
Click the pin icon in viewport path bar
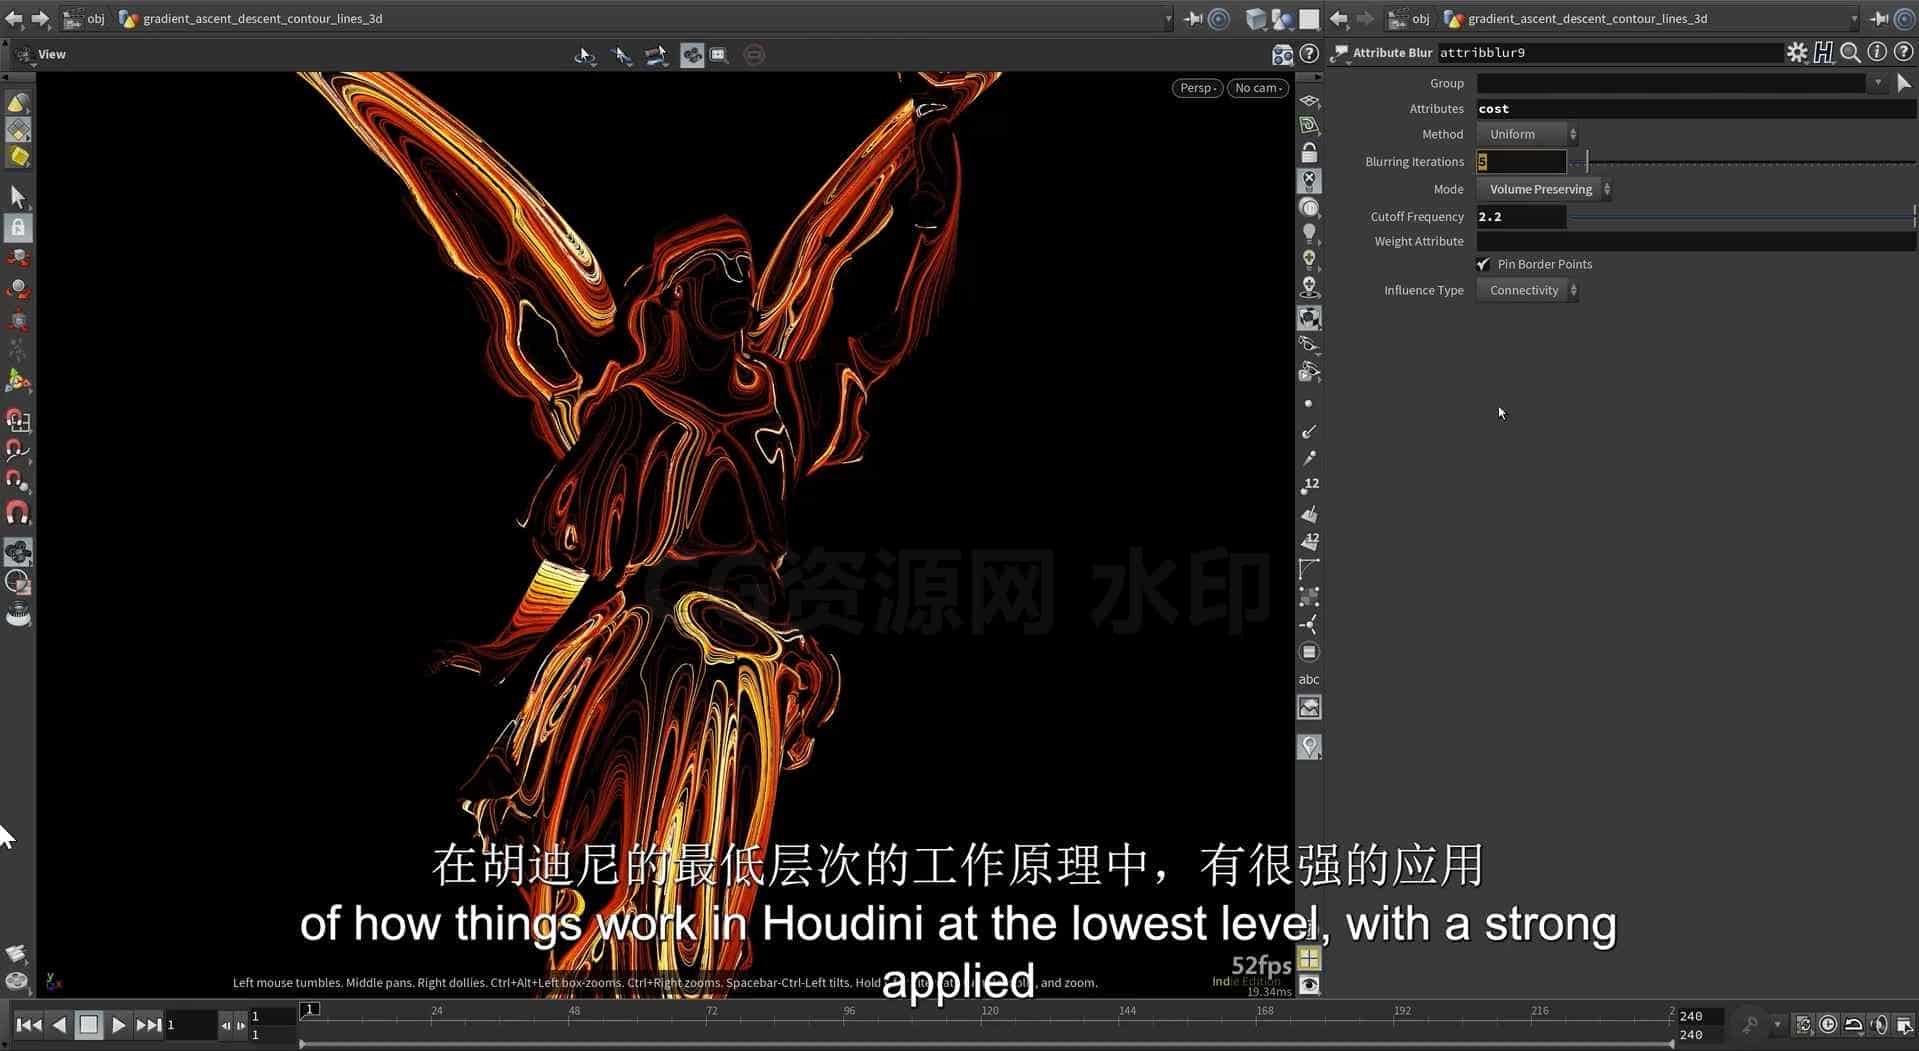pyautogui.click(x=1193, y=19)
